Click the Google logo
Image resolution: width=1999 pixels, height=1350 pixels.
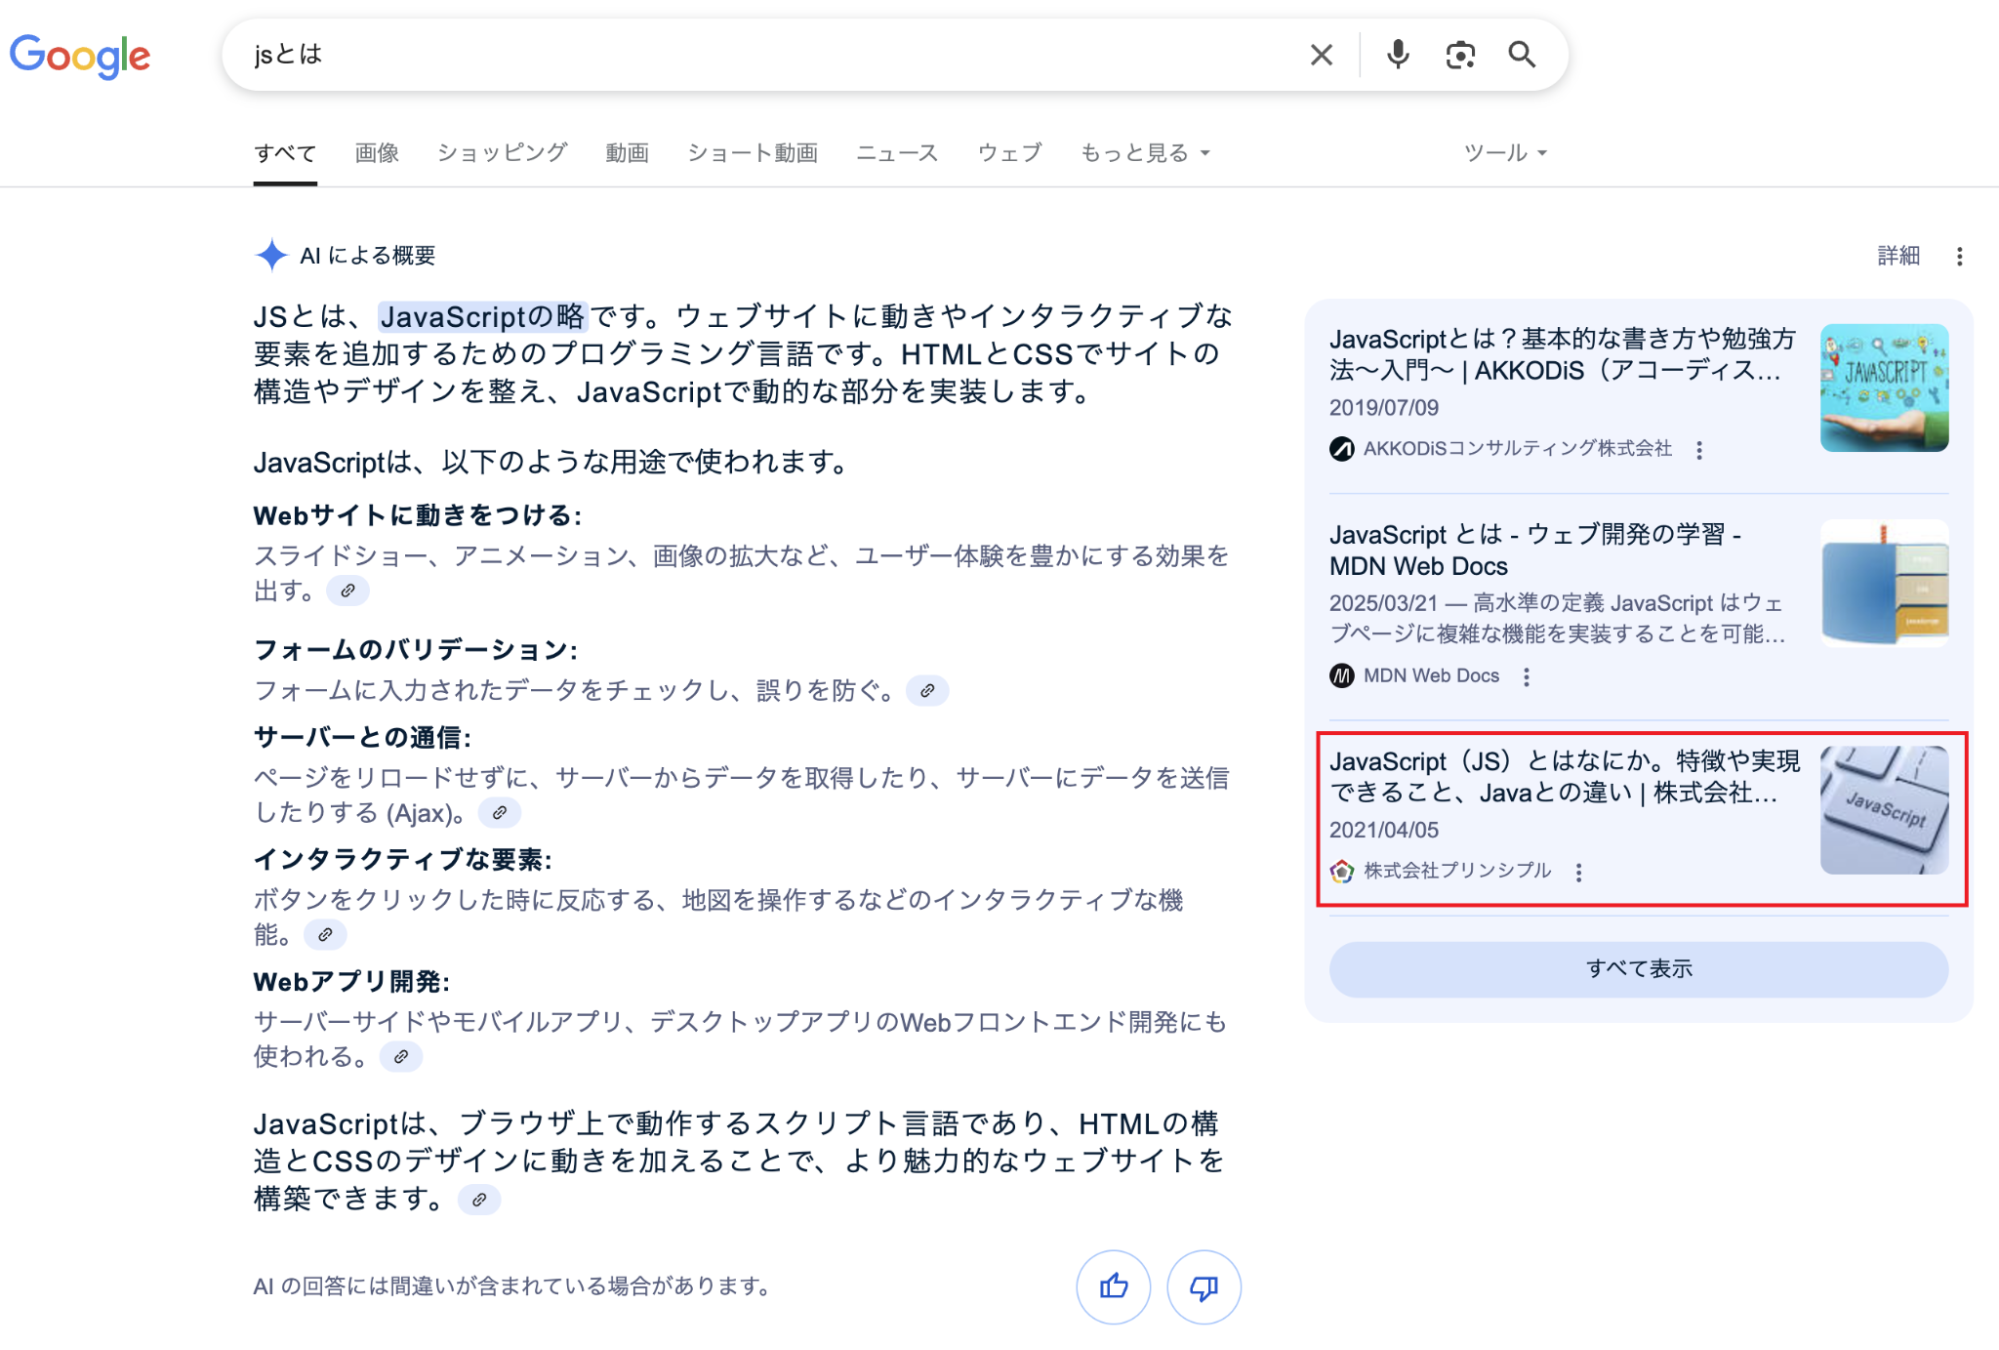click(80, 57)
